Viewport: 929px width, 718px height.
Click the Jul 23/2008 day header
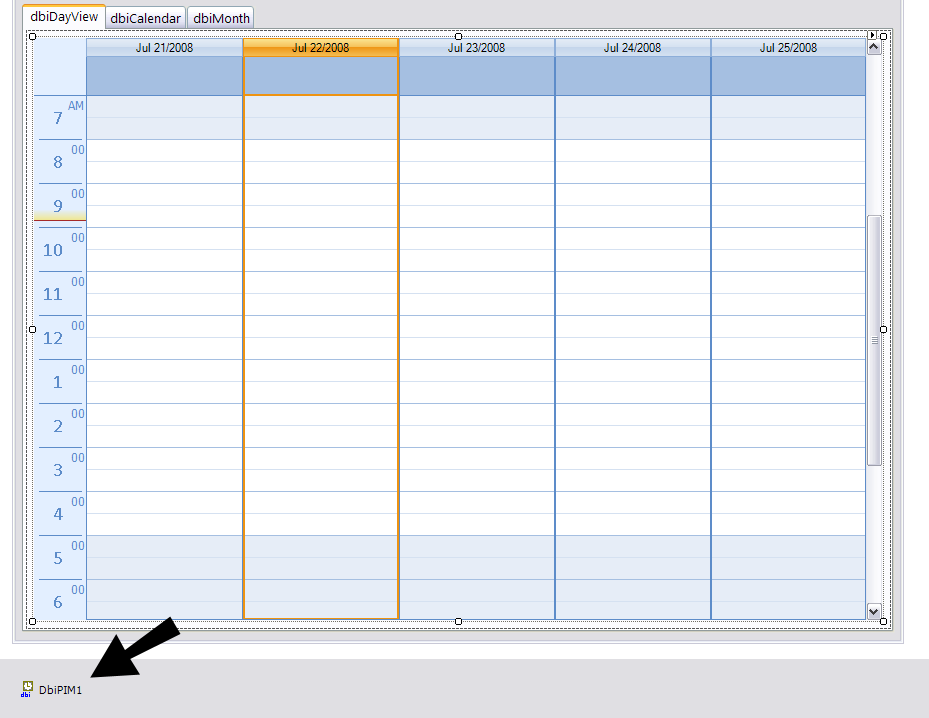476,47
